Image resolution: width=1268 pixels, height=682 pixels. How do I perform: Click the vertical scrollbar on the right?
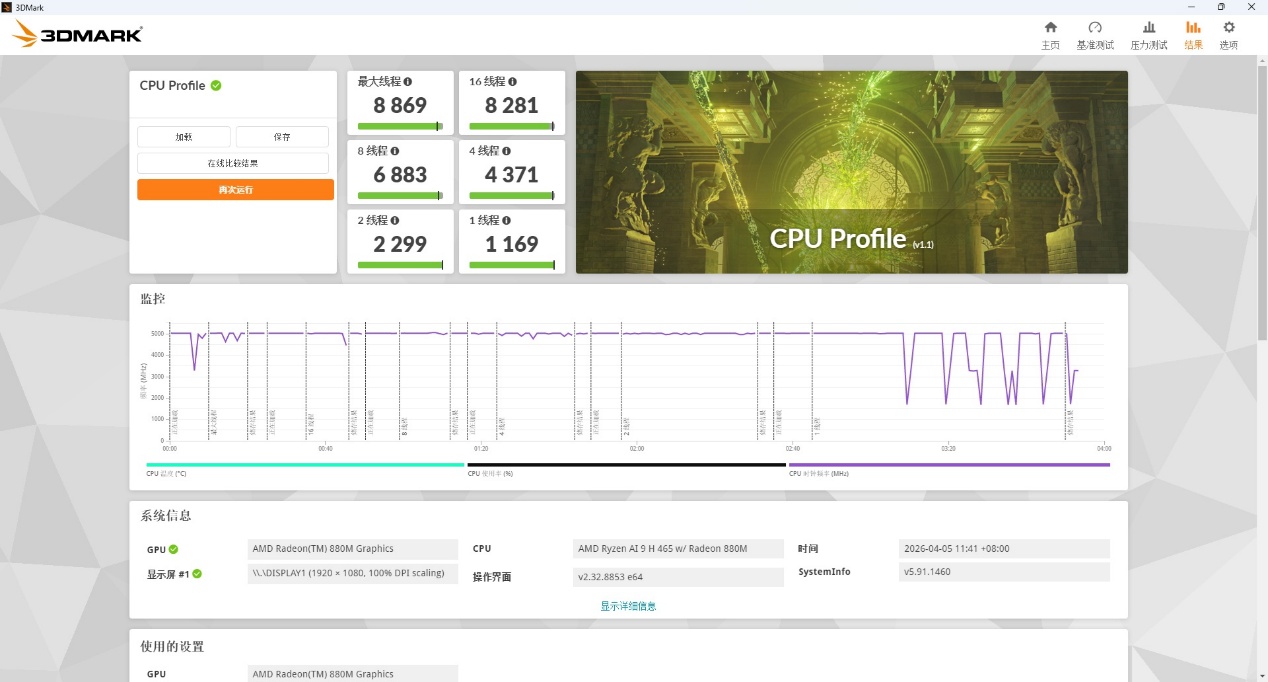1262,200
